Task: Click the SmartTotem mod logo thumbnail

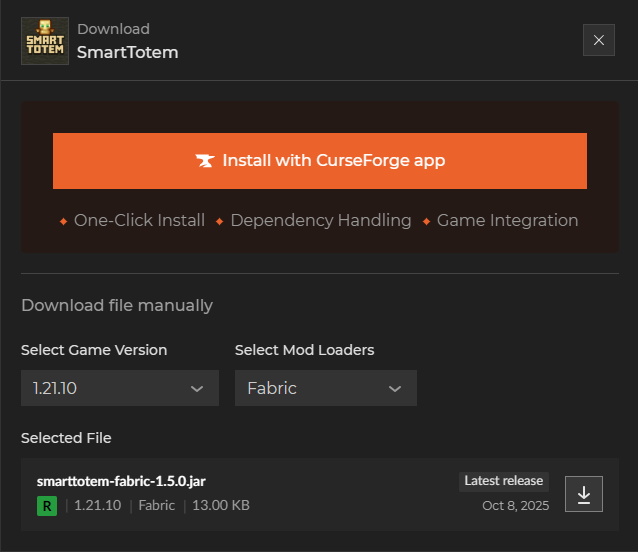Action: point(45,41)
